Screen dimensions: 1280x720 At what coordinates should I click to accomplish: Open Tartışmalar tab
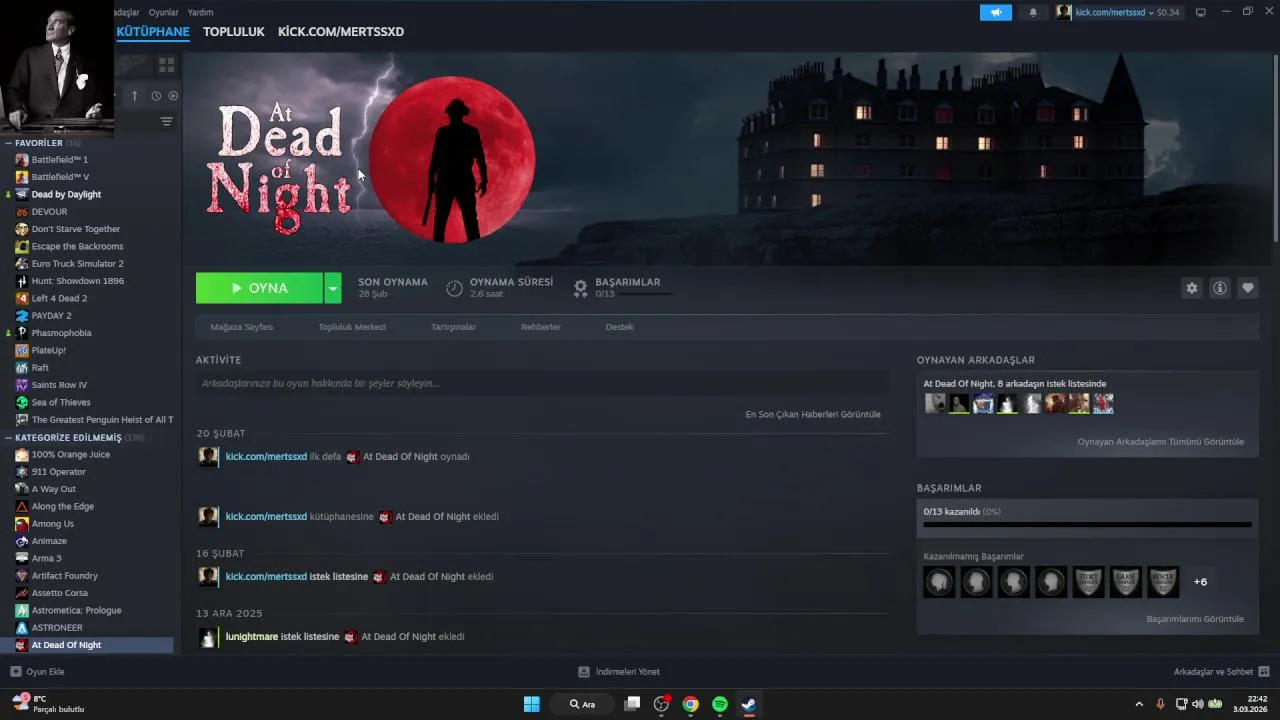pyautogui.click(x=453, y=327)
